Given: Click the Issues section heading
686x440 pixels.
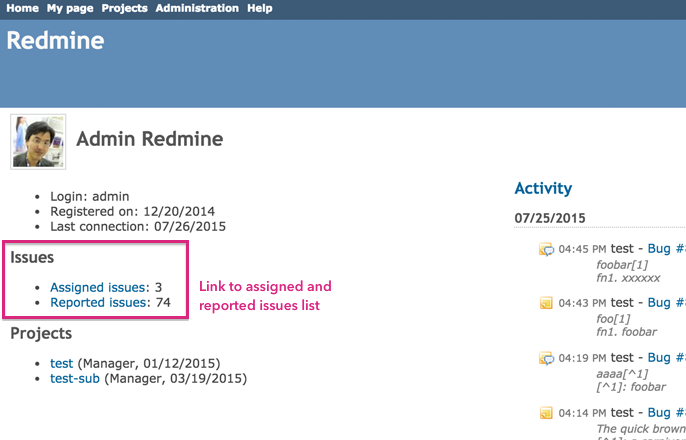Looking at the screenshot, I should click(x=32, y=257).
